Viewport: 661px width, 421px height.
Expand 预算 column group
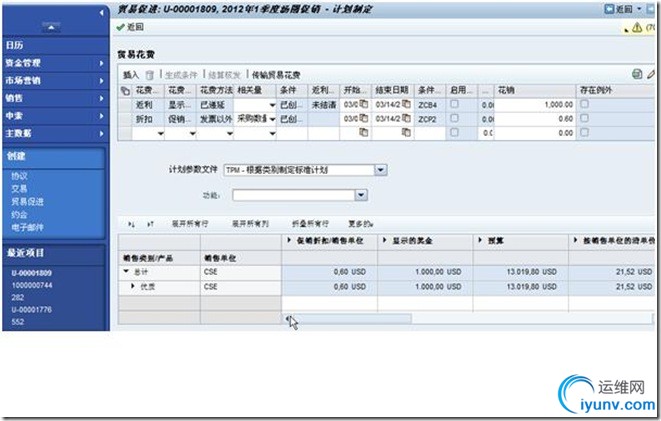point(480,240)
